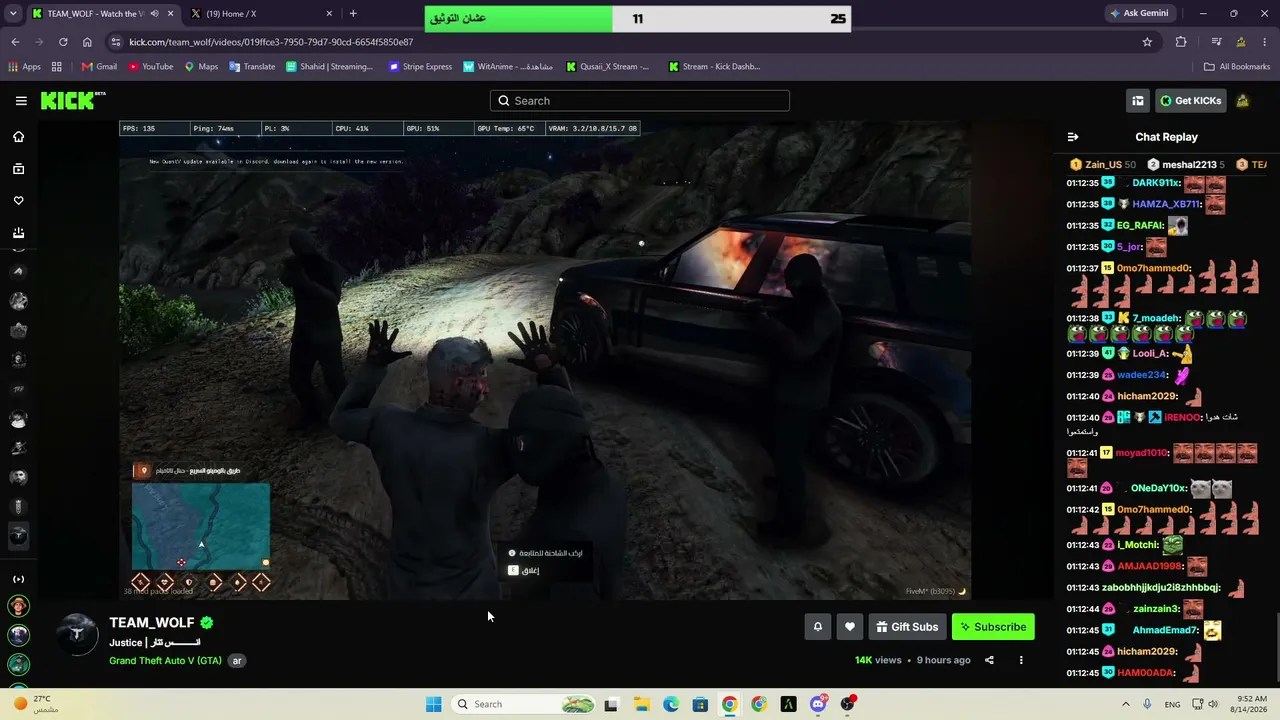Screen dimensions: 1280x720
Task: Switch to the Home / X tab
Action: tap(258, 14)
